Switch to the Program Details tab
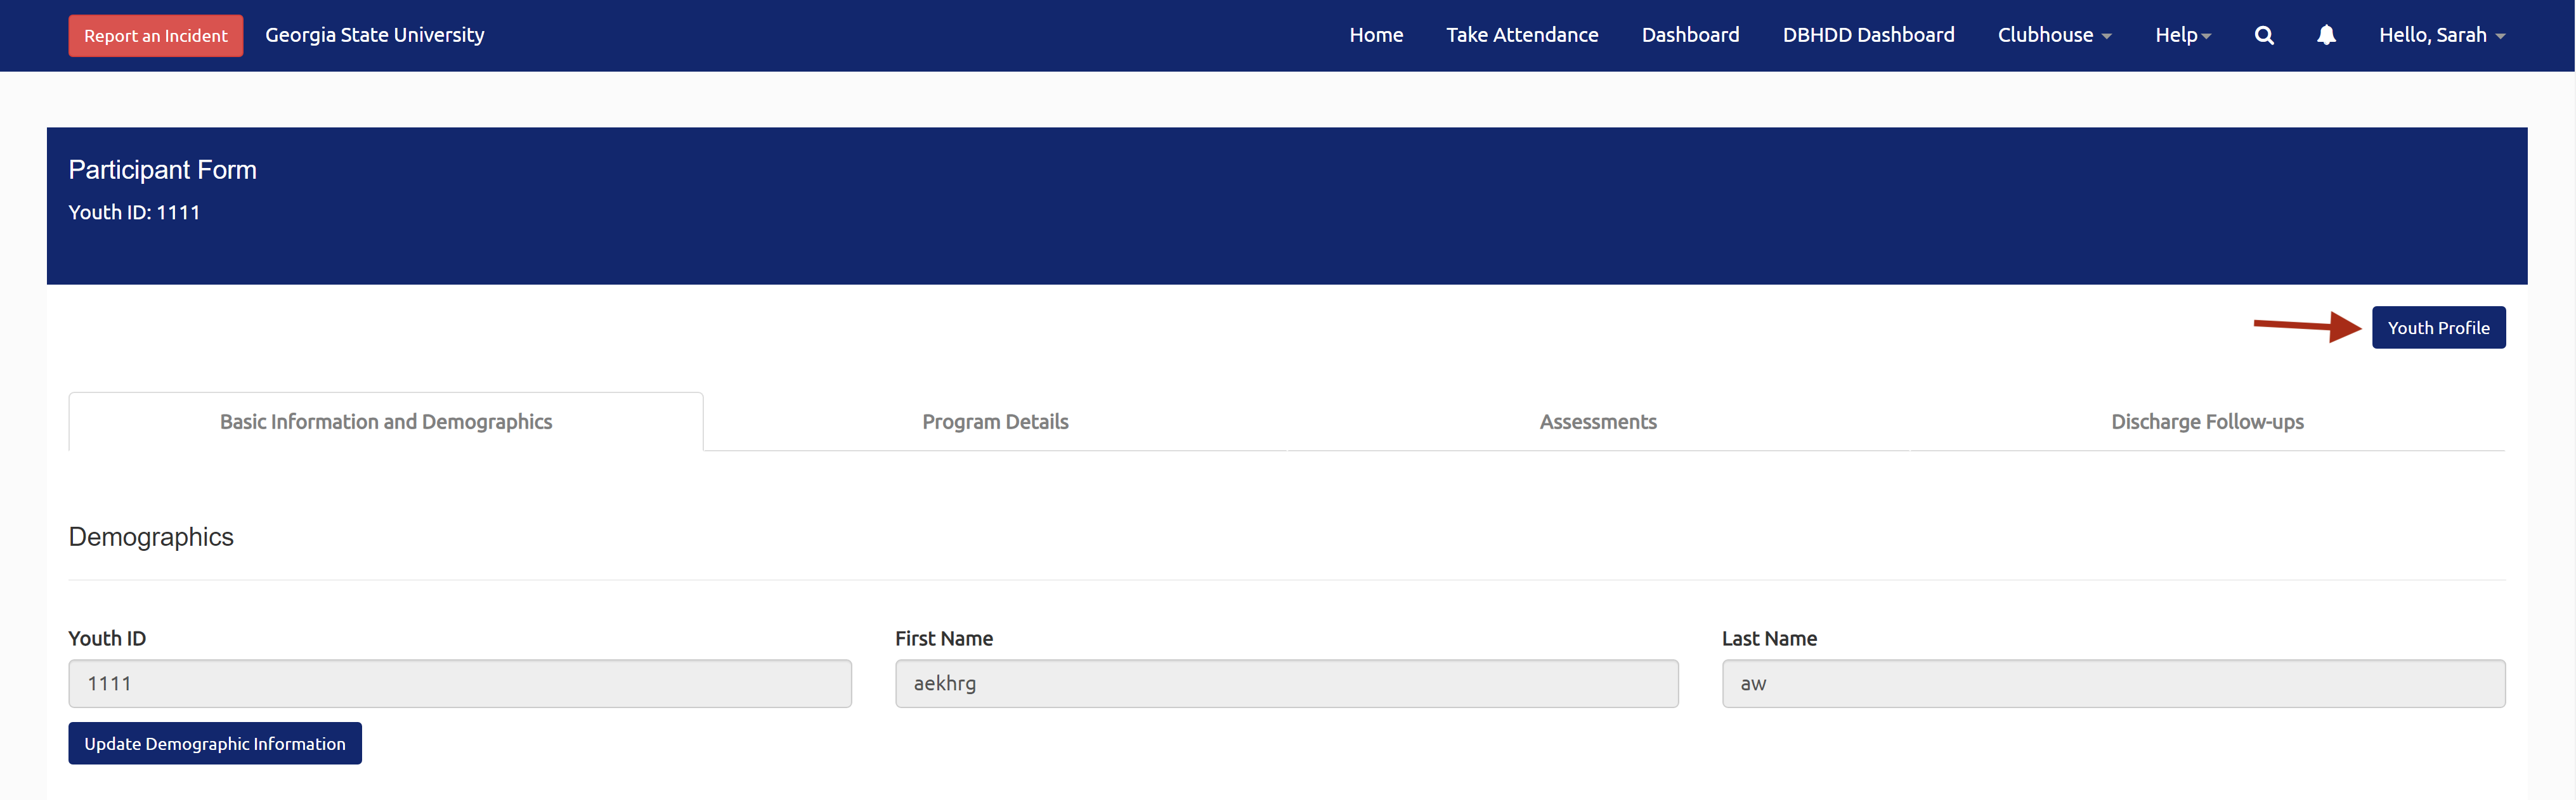The height and width of the screenshot is (800, 2576). point(995,422)
